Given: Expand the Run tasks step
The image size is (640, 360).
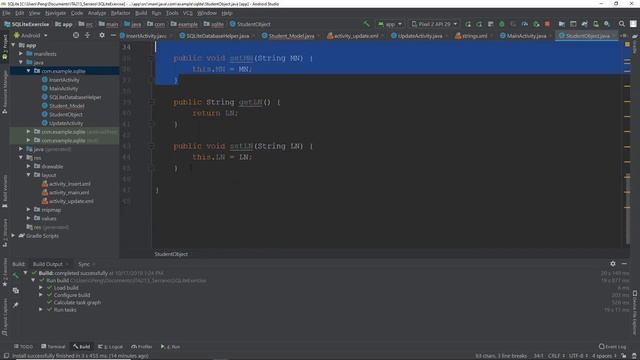Looking at the screenshot, I should tap(40, 310).
